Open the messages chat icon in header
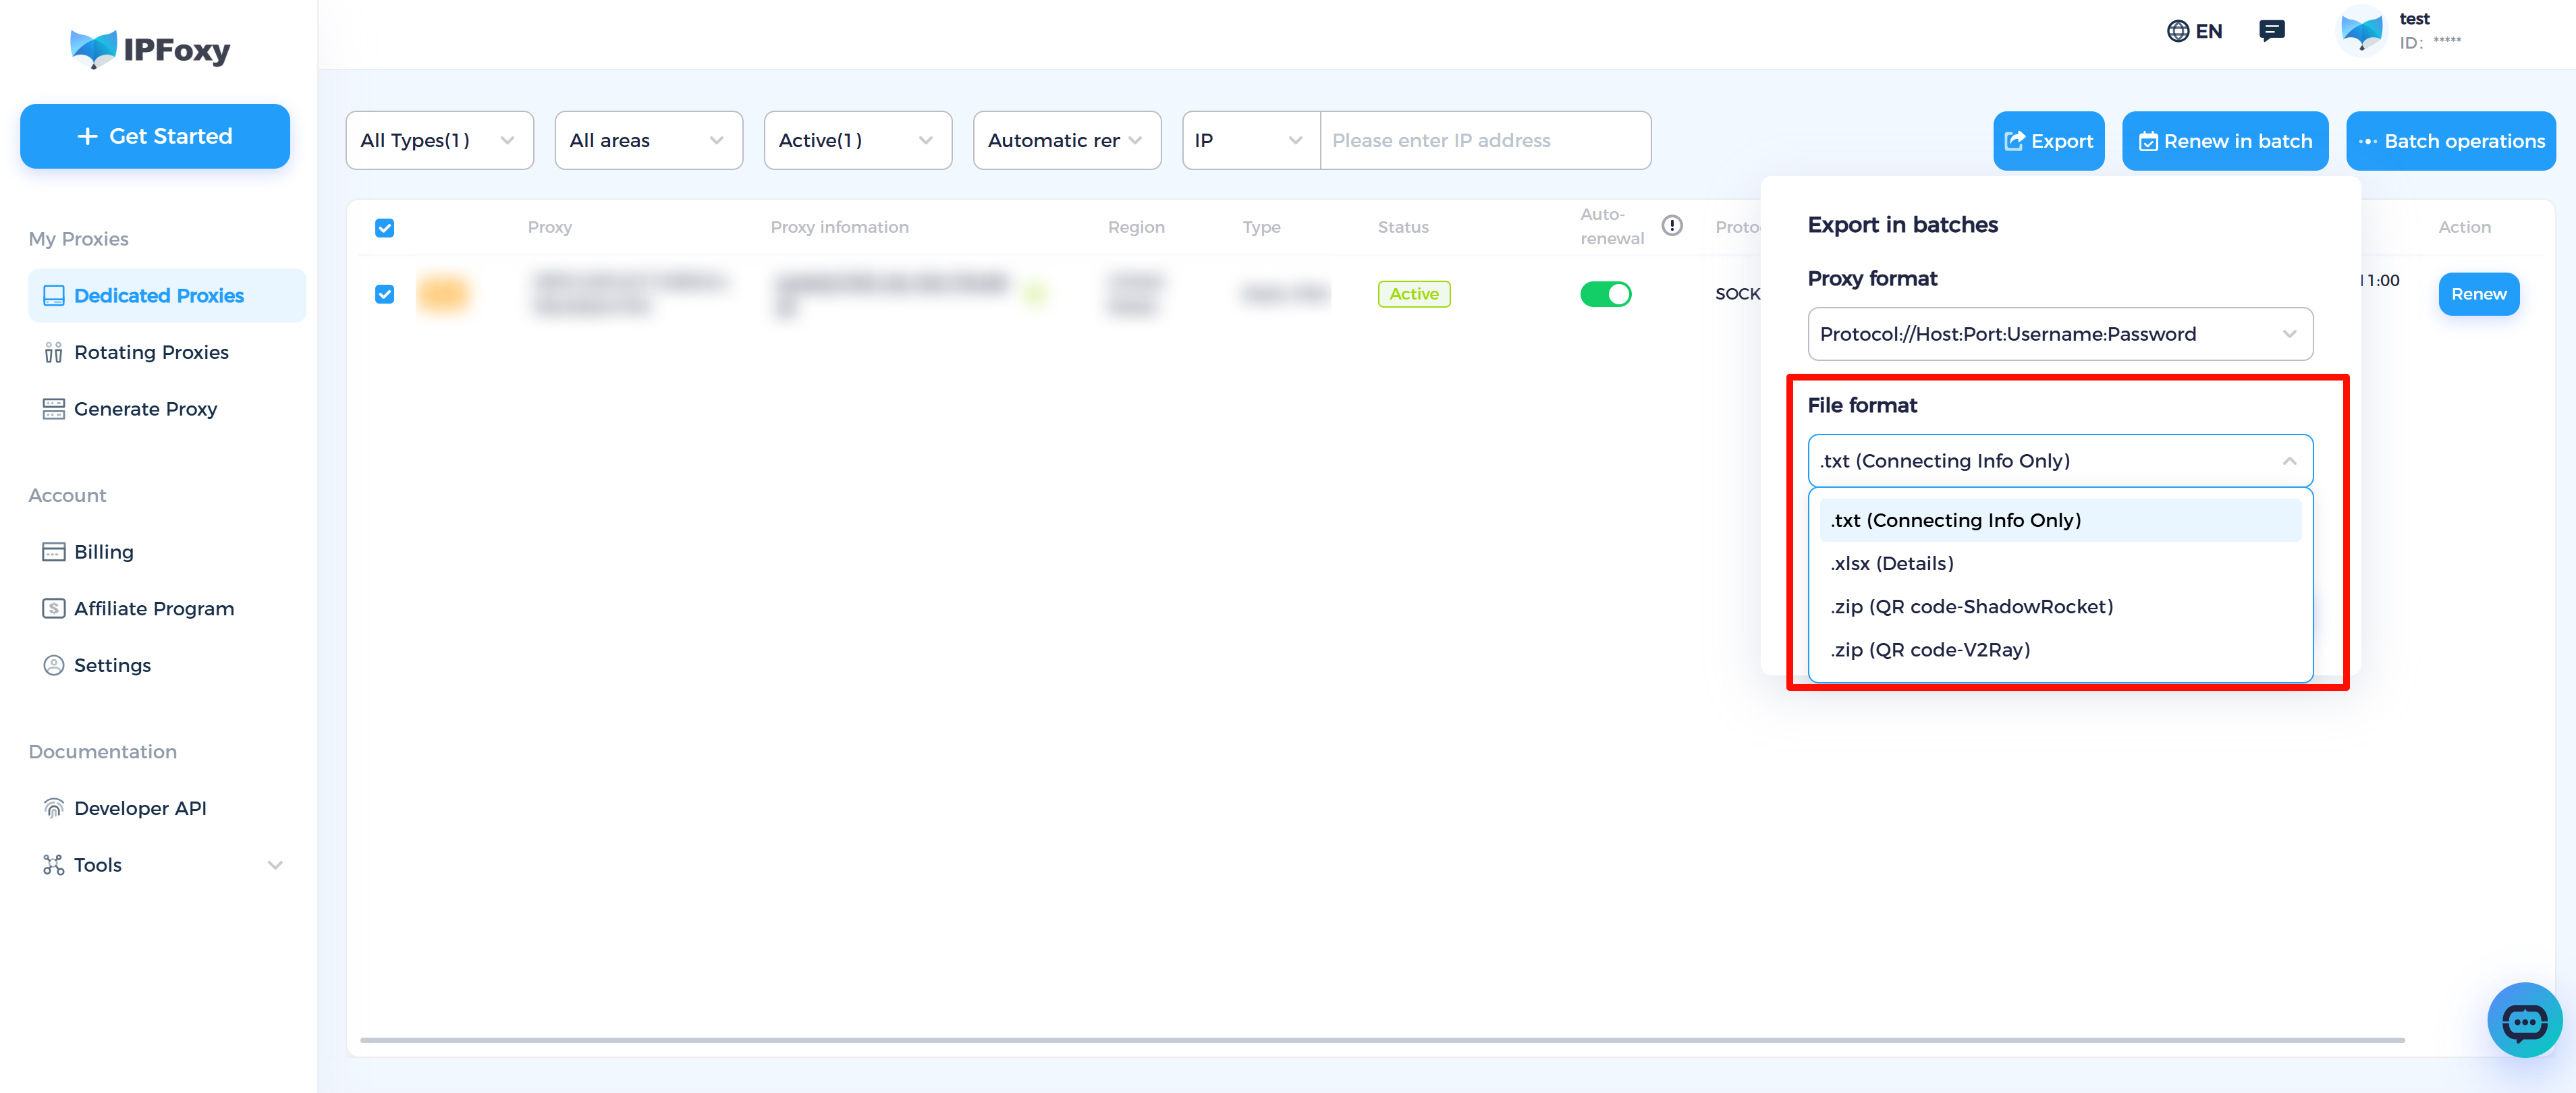Image resolution: width=2576 pixels, height=1093 pixels. click(x=2271, y=31)
